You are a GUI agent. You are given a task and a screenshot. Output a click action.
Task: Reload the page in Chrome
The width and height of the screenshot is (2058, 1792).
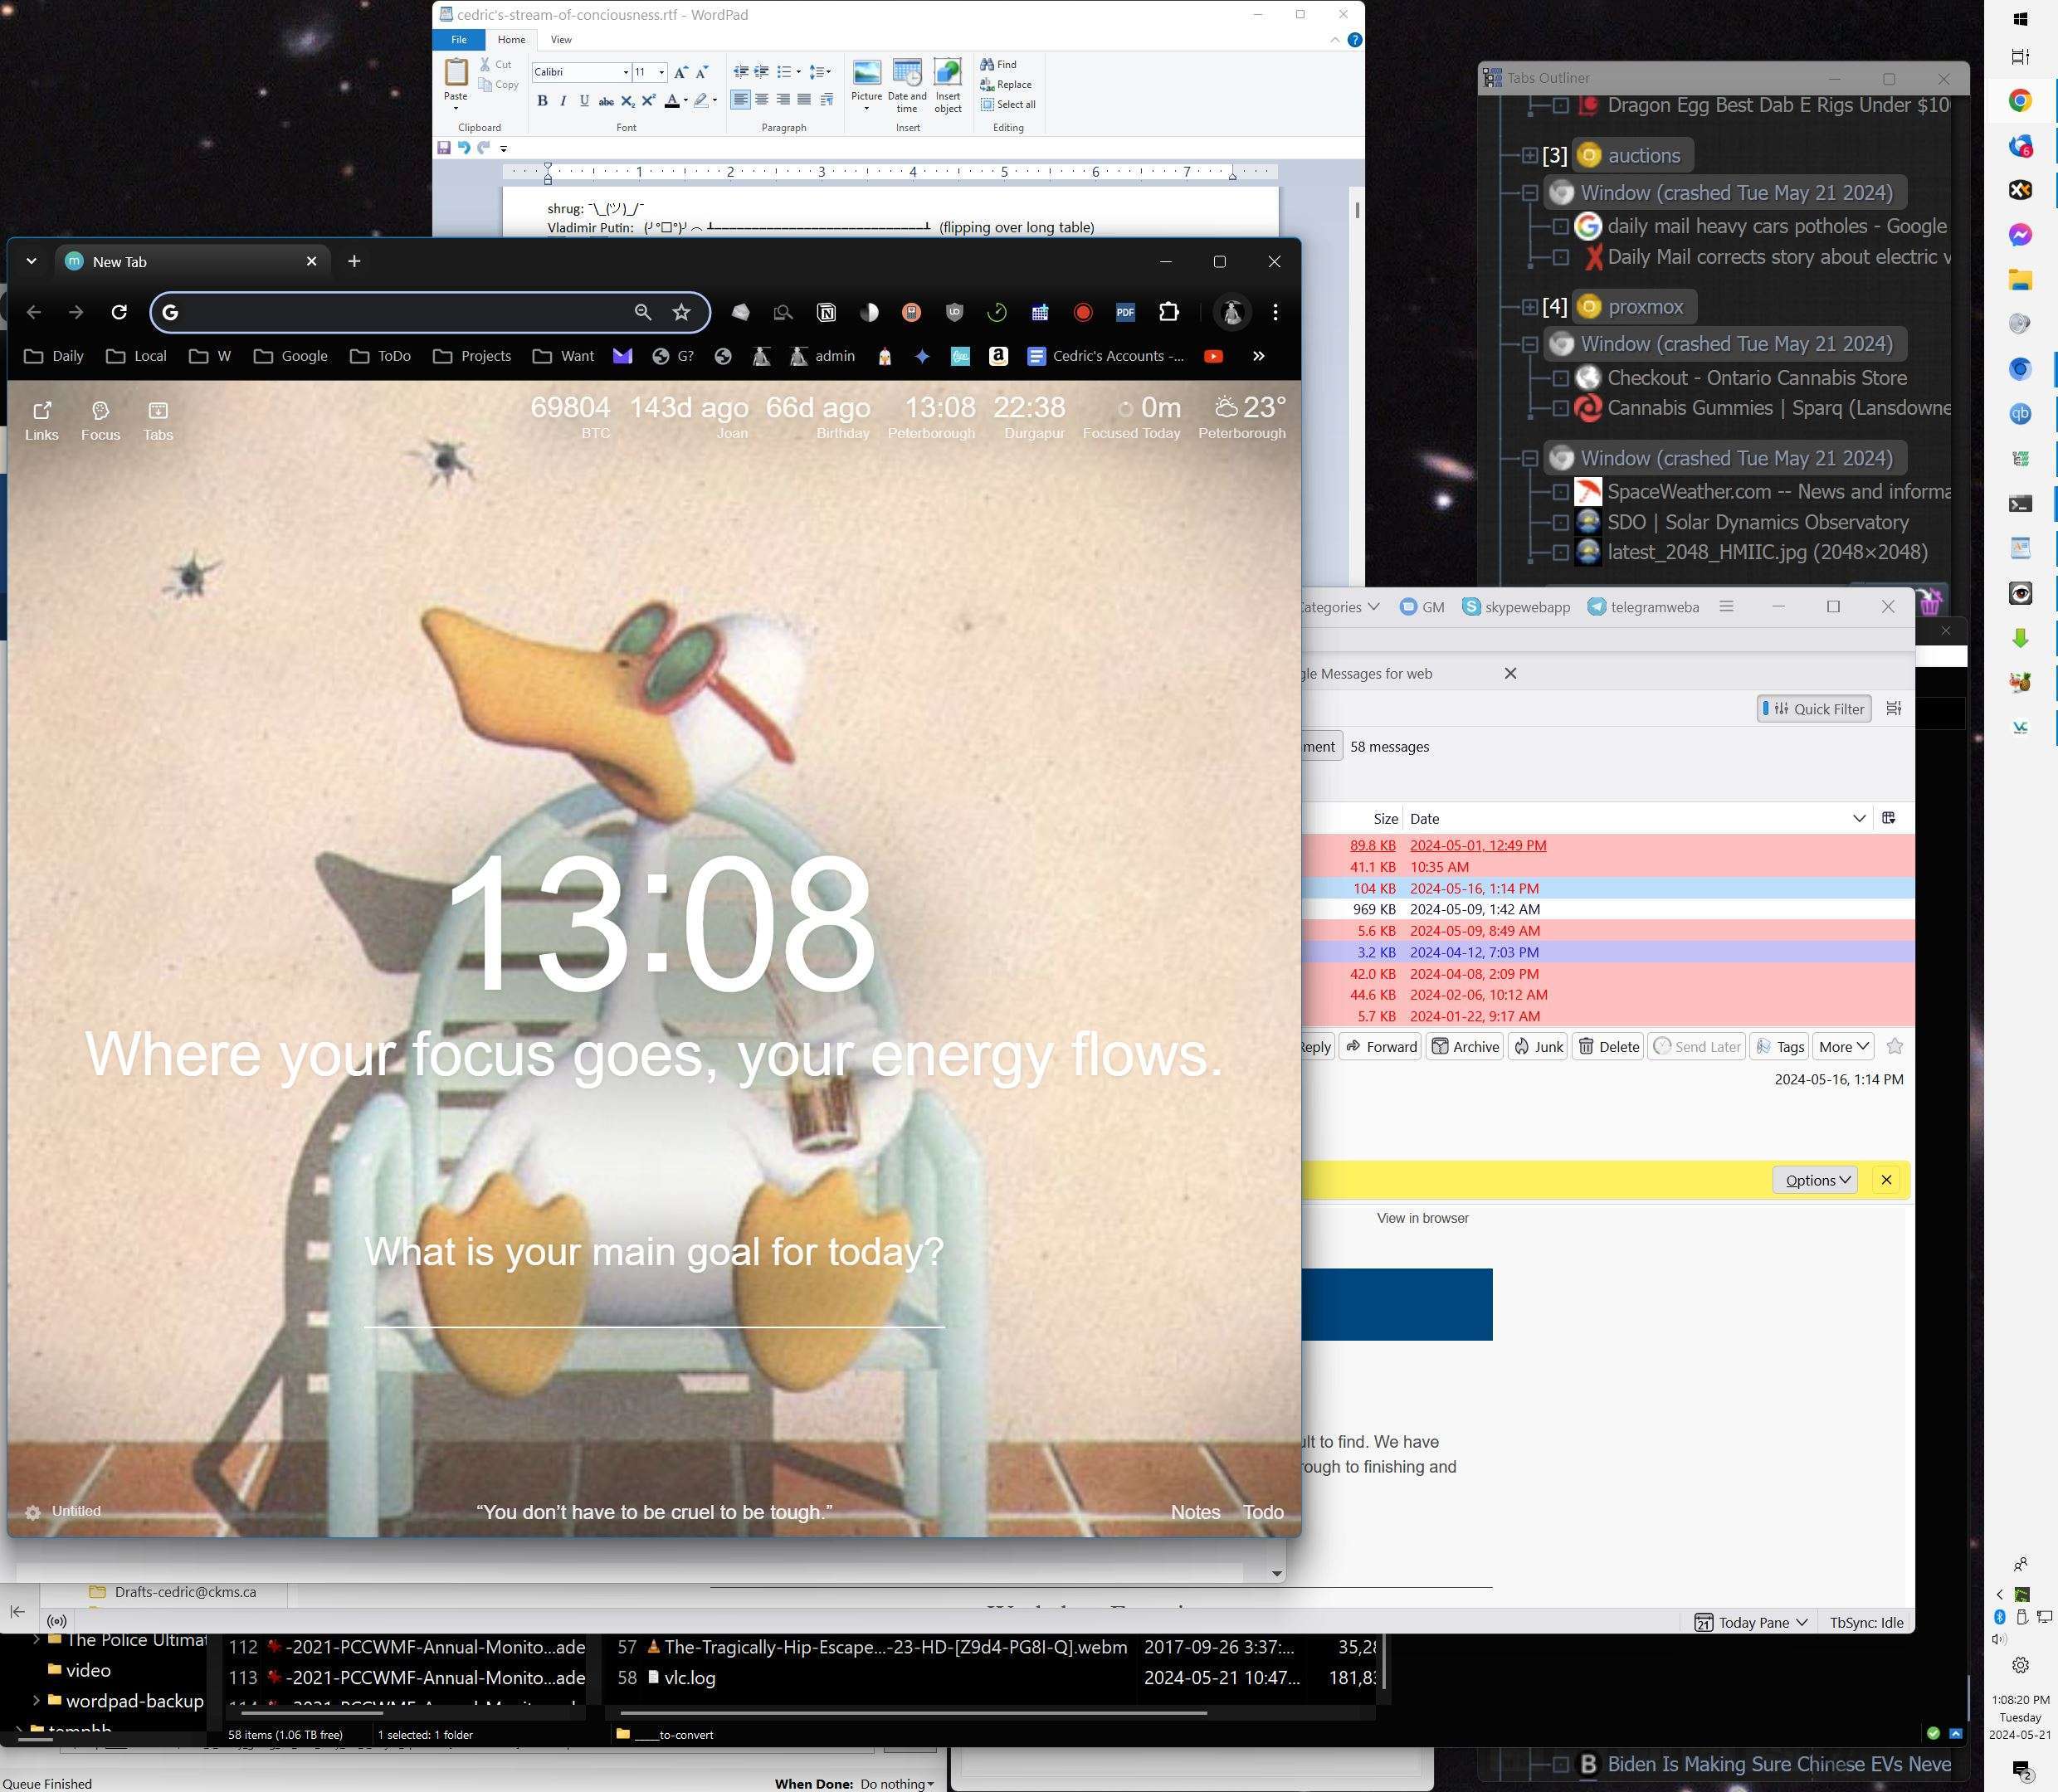click(119, 313)
